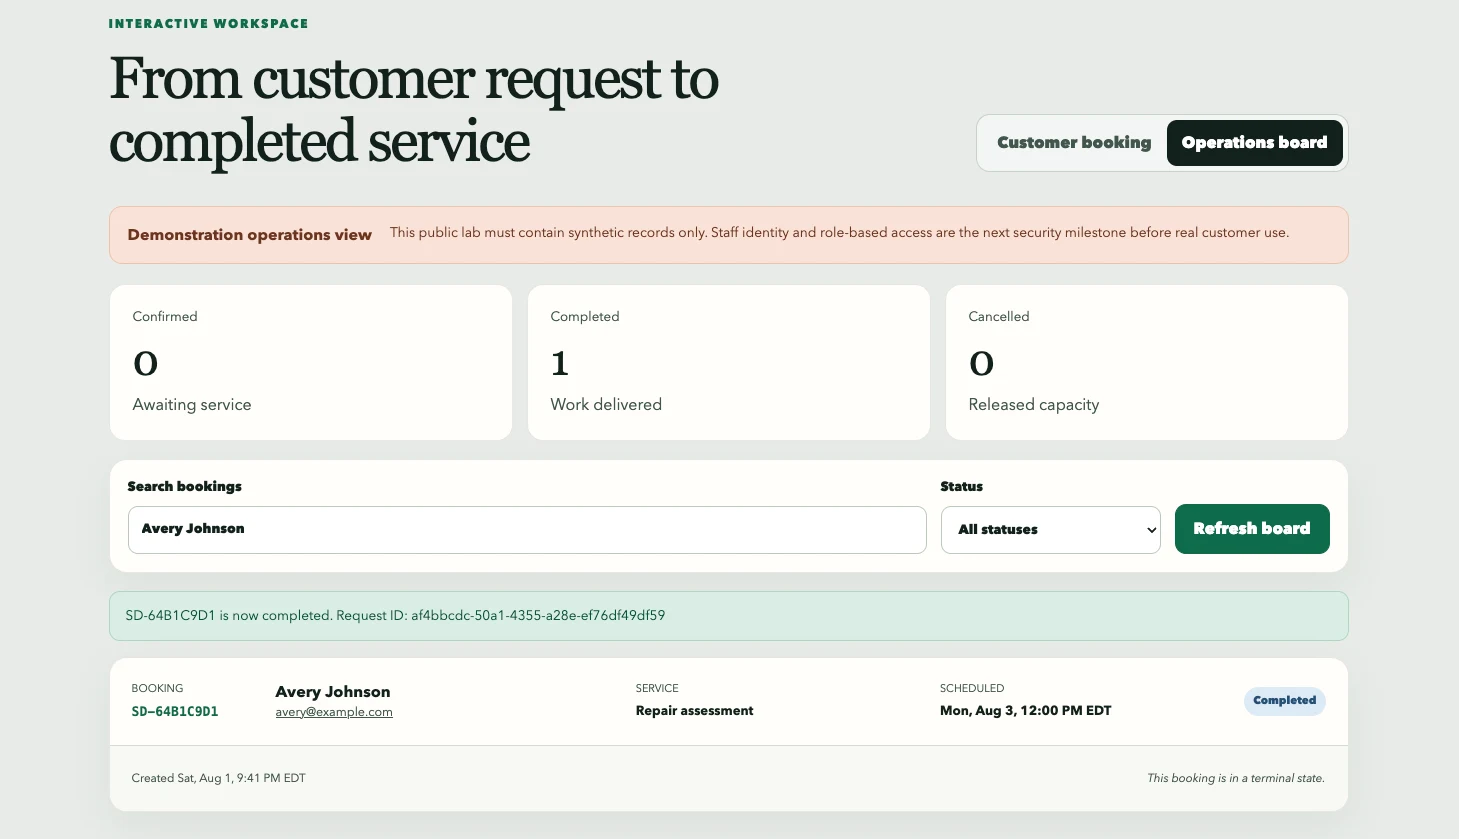Click the Work delivered caption

[x=606, y=405]
